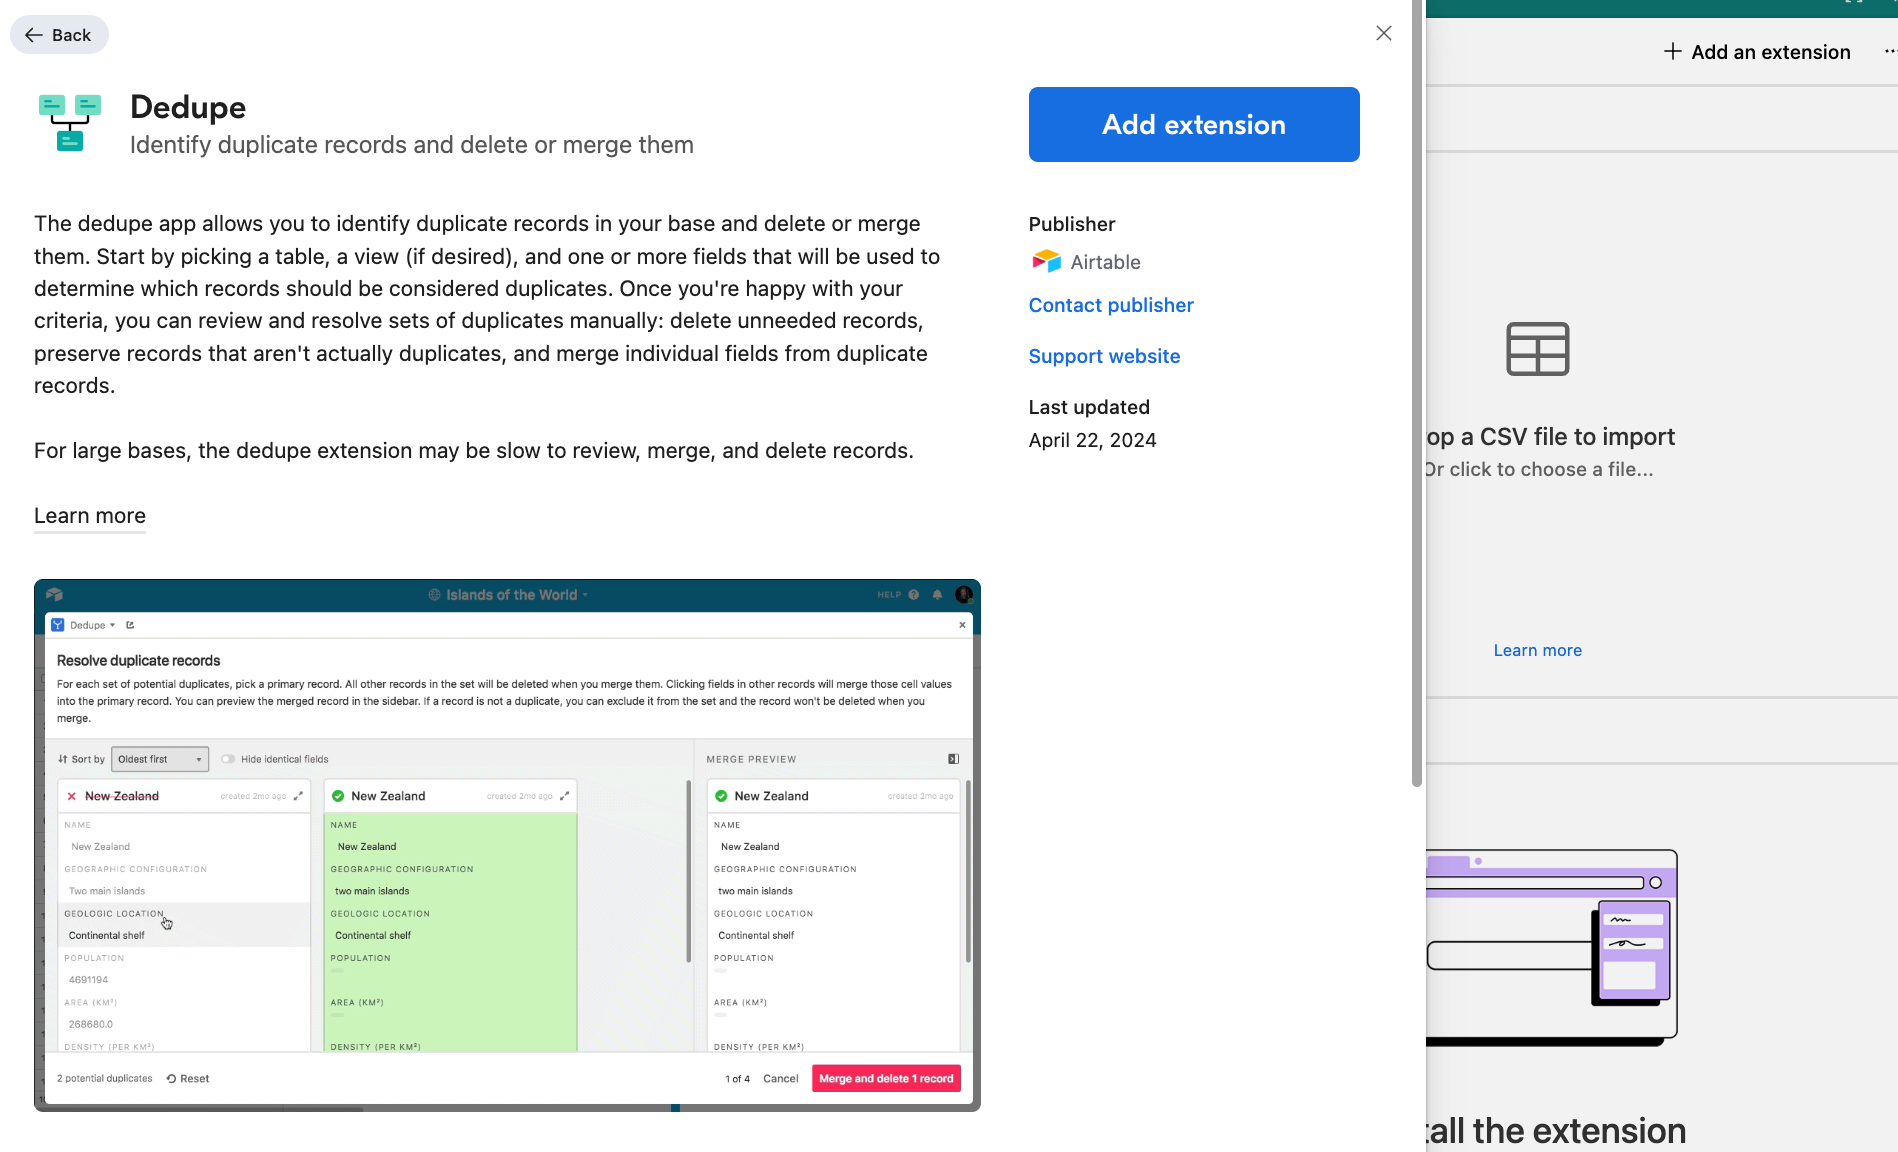
Task: Click the Dedupe title heading
Action: click(x=188, y=107)
